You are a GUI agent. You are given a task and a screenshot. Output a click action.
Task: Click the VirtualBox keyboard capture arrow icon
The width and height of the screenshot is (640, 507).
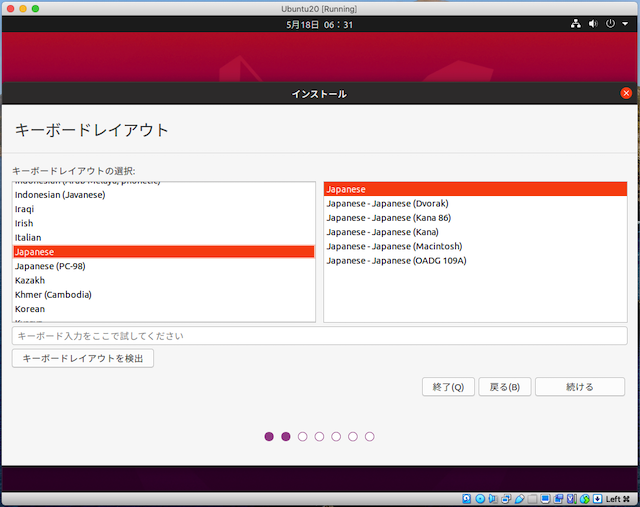click(x=598, y=499)
